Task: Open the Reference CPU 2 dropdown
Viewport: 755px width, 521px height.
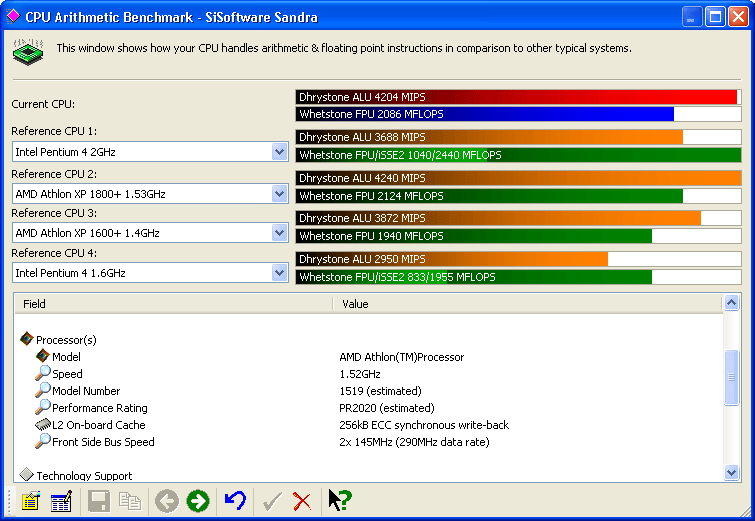Action: pyautogui.click(x=279, y=194)
